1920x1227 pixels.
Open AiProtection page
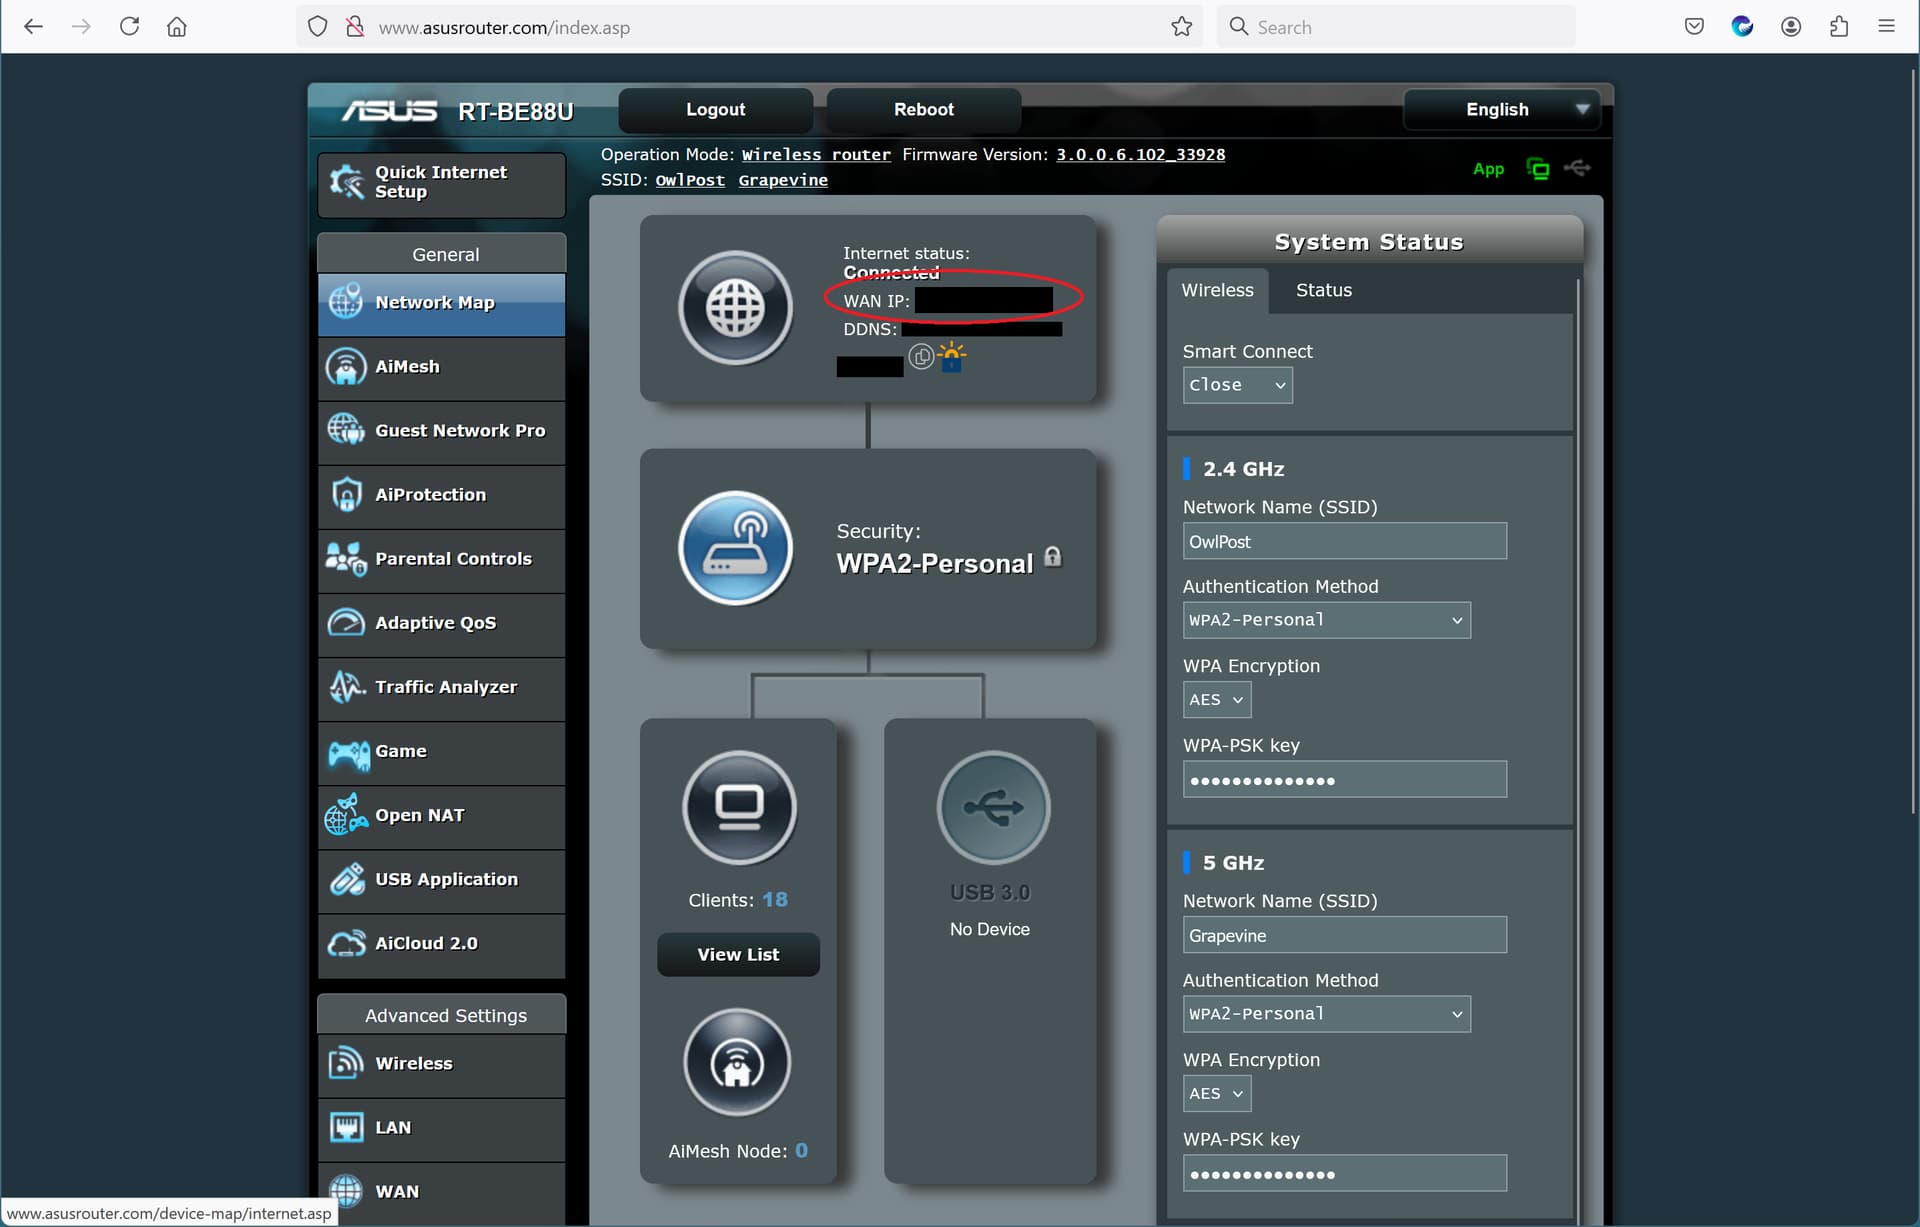[x=442, y=495]
